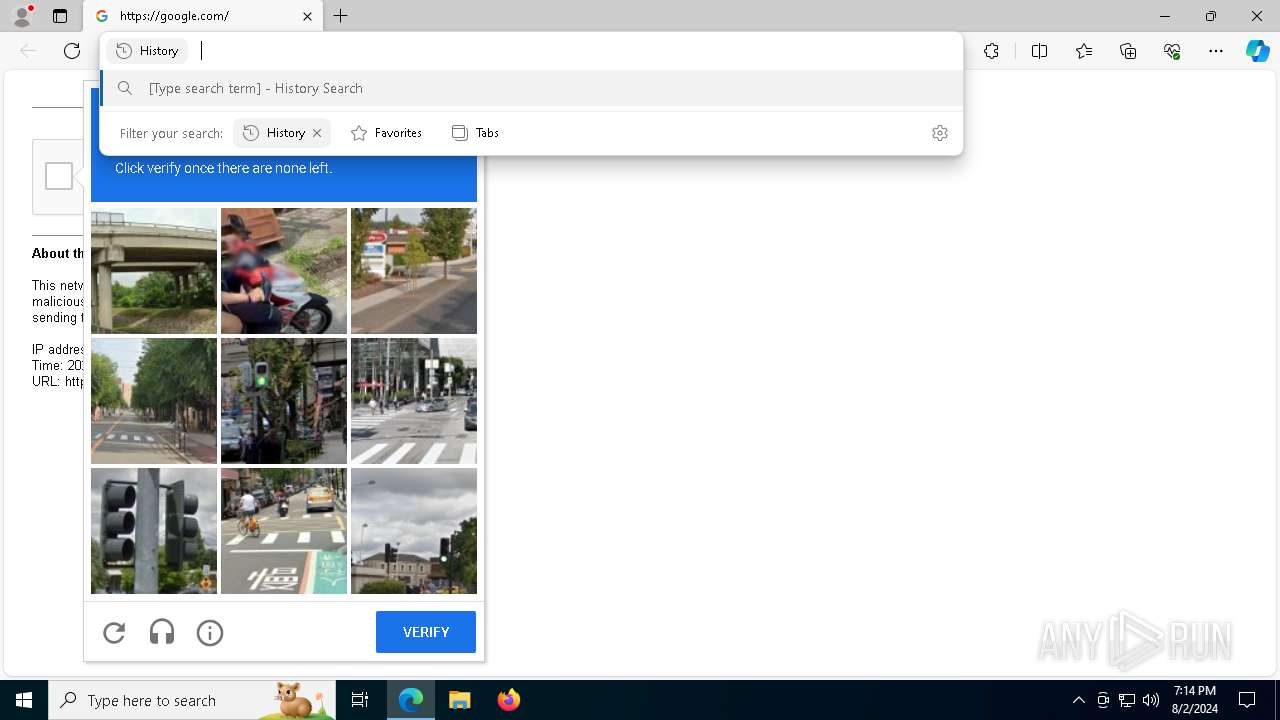Select the tree-lined street crosswalk image
1280x720 pixels.
point(154,401)
